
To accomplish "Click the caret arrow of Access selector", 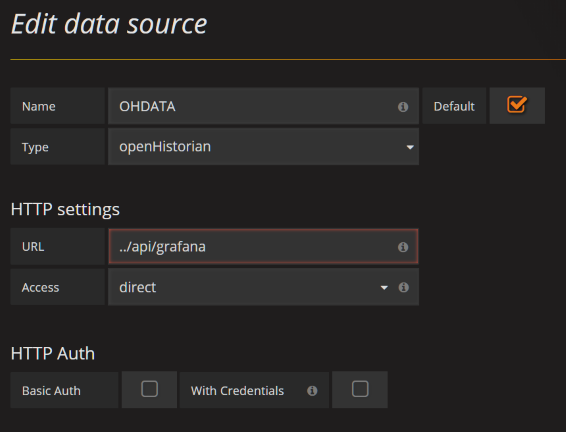I will point(384,288).
